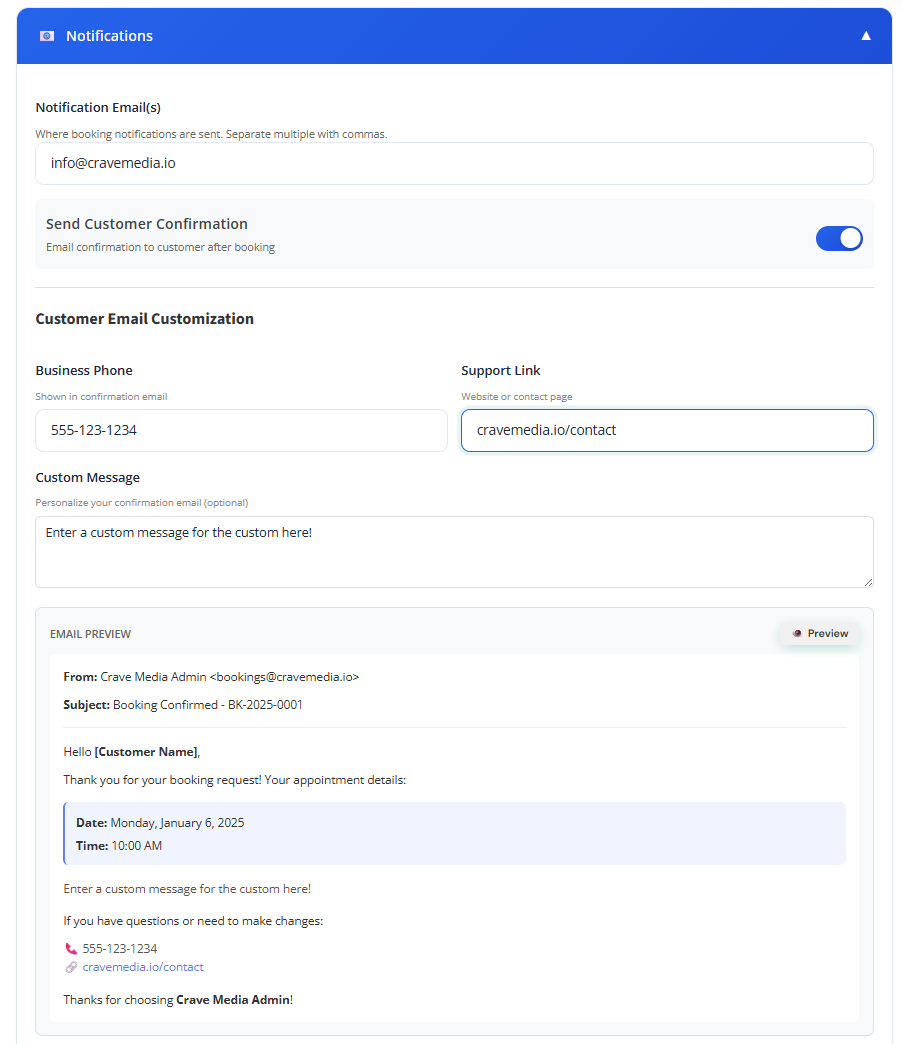This screenshot has height=1044, width=902.
Task: Focus the Business Phone input field
Action: click(241, 430)
